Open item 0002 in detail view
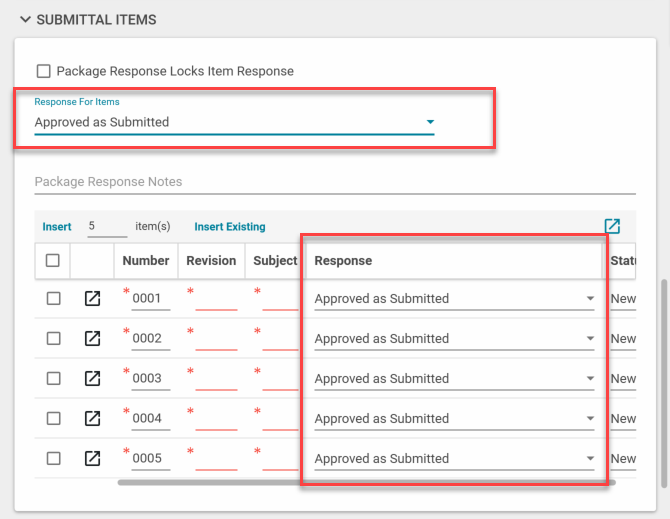Image resolution: width=670 pixels, height=519 pixels. pyautogui.click(x=92, y=338)
